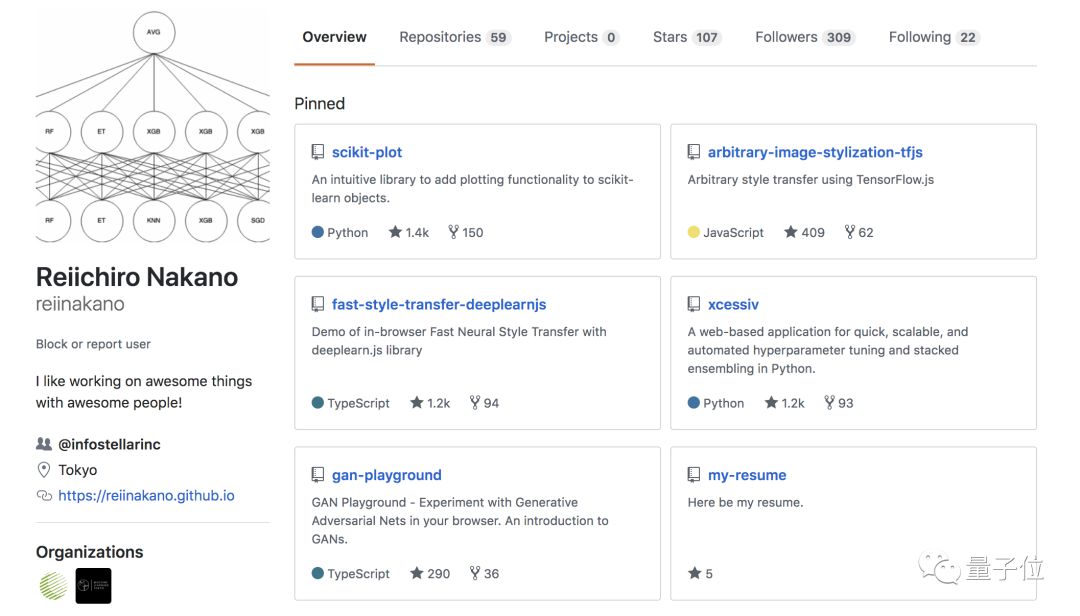1080x616 pixels.
Task: Open the xcessiv repository link
Action: (x=733, y=305)
